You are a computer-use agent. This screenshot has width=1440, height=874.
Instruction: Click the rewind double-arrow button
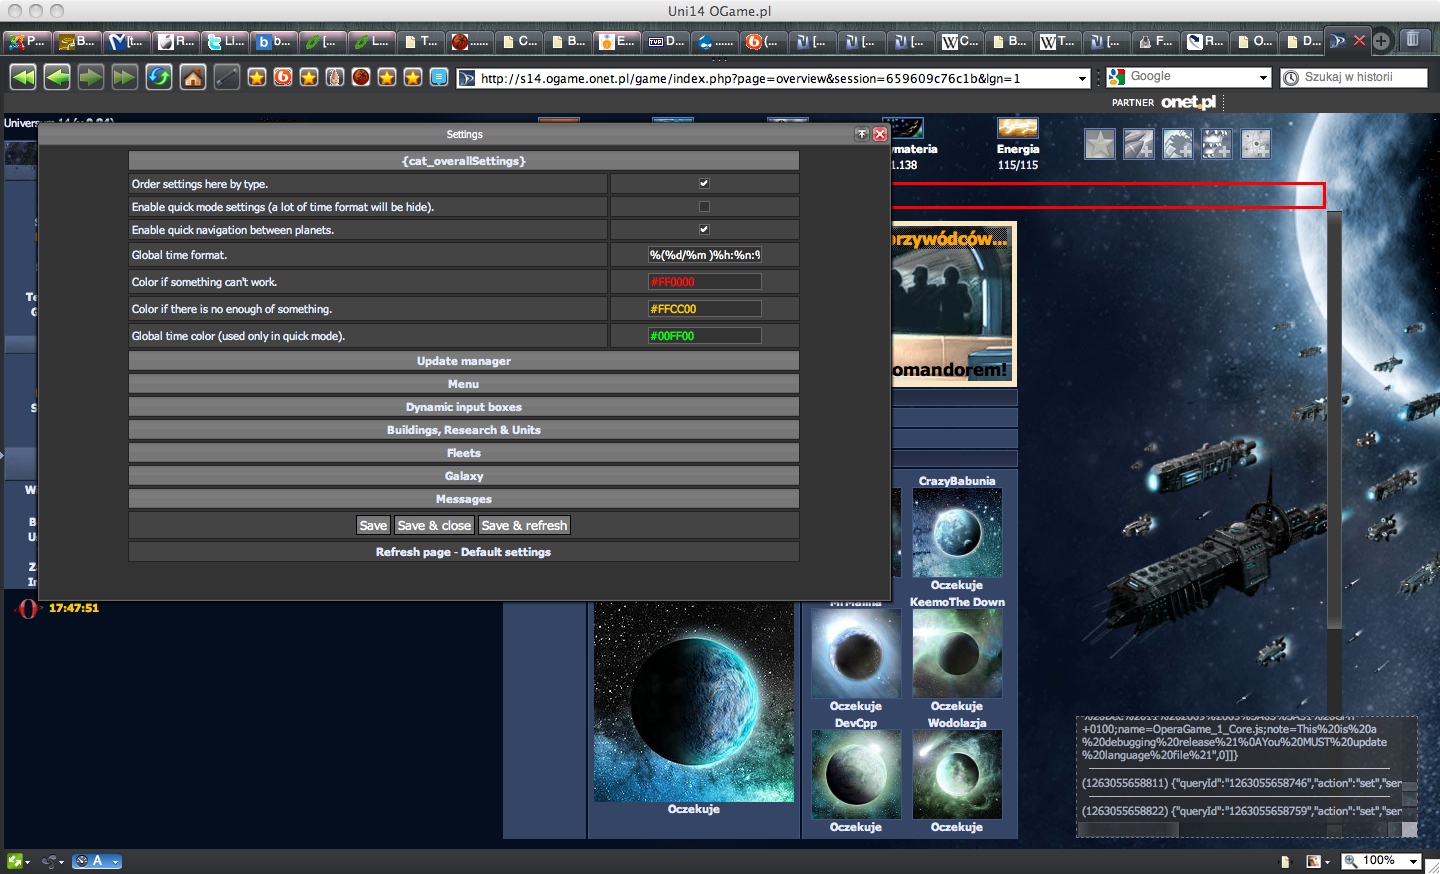pos(23,77)
